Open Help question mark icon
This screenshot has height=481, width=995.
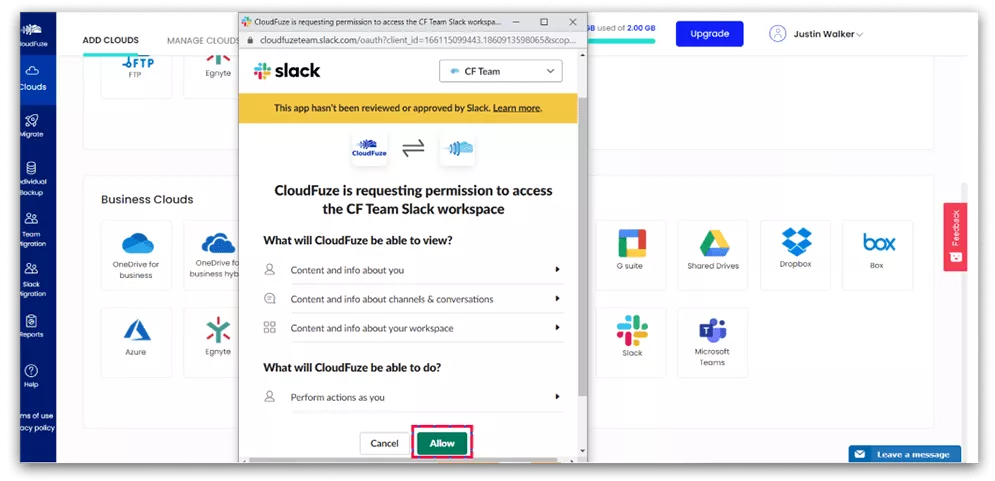click(31, 371)
